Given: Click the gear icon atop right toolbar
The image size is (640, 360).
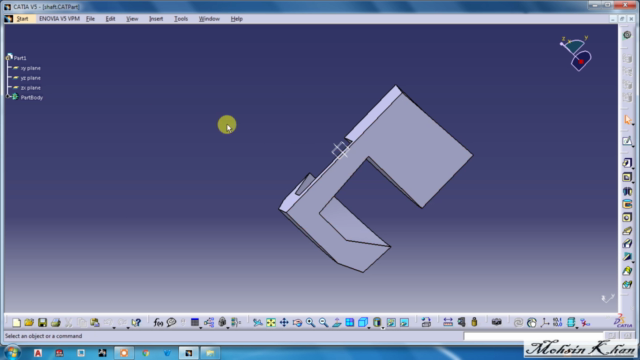Looking at the screenshot, I should click(x=627, y=35).
